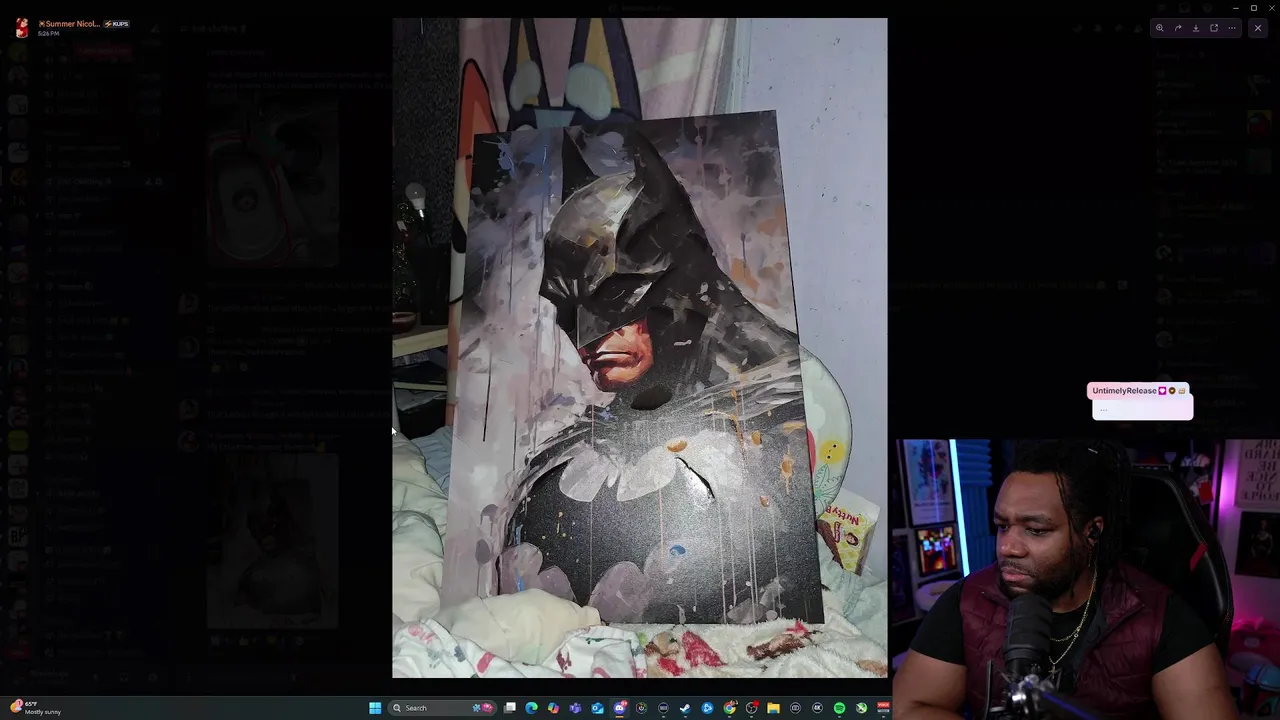
Task: Click the taskbar Search box
Action: pyautogui.click(x=442, y=708)
